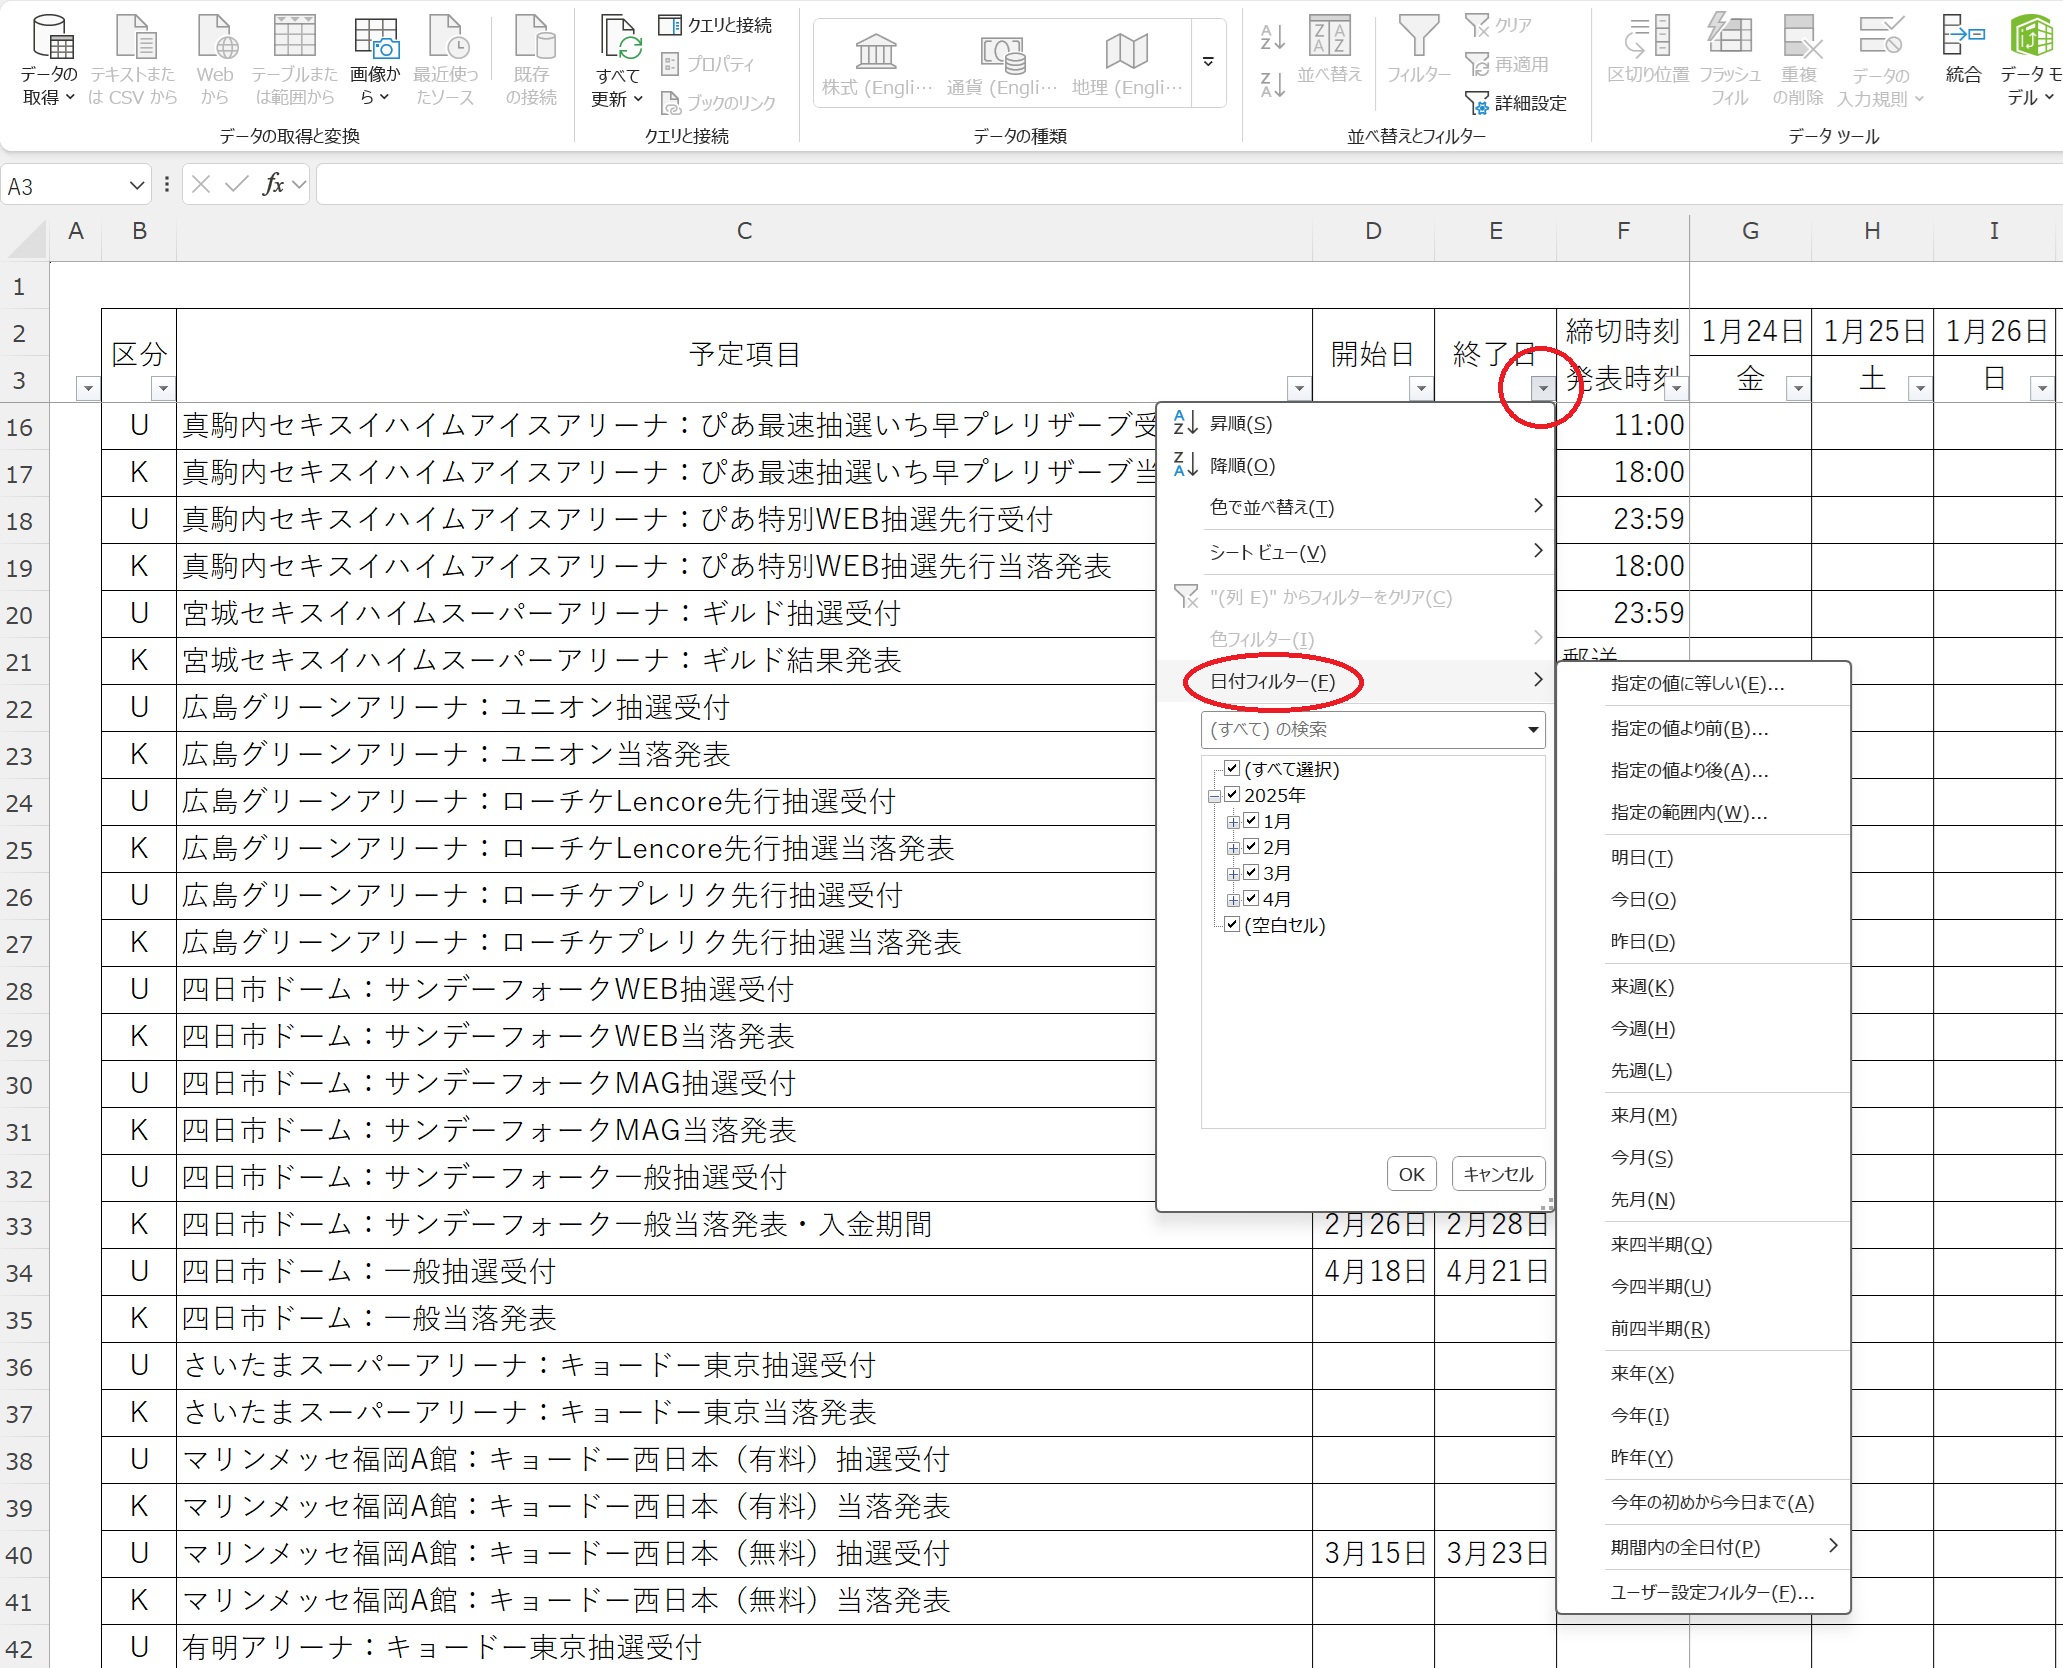Toggle the フィルター funnel button
Screen dimensions: 2063x1668
coord(1418,50)
